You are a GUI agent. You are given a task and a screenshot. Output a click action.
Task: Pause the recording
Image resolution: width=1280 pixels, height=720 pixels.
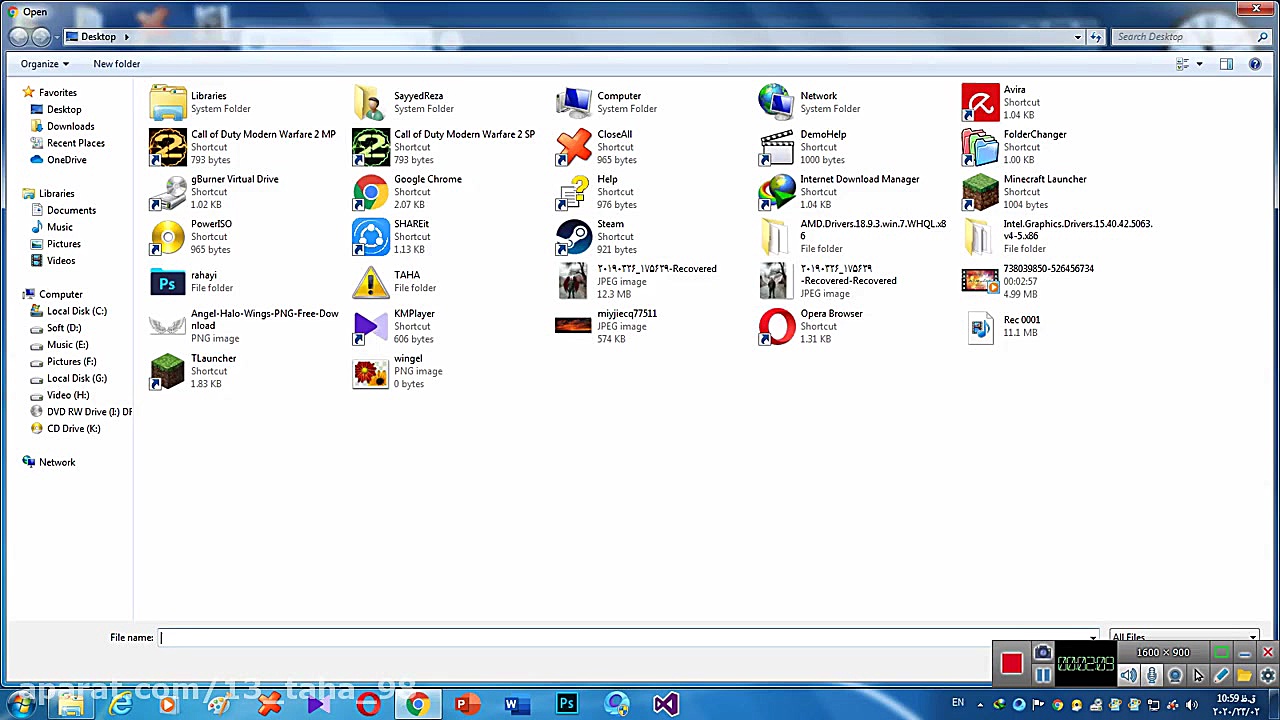[1042, 676]
